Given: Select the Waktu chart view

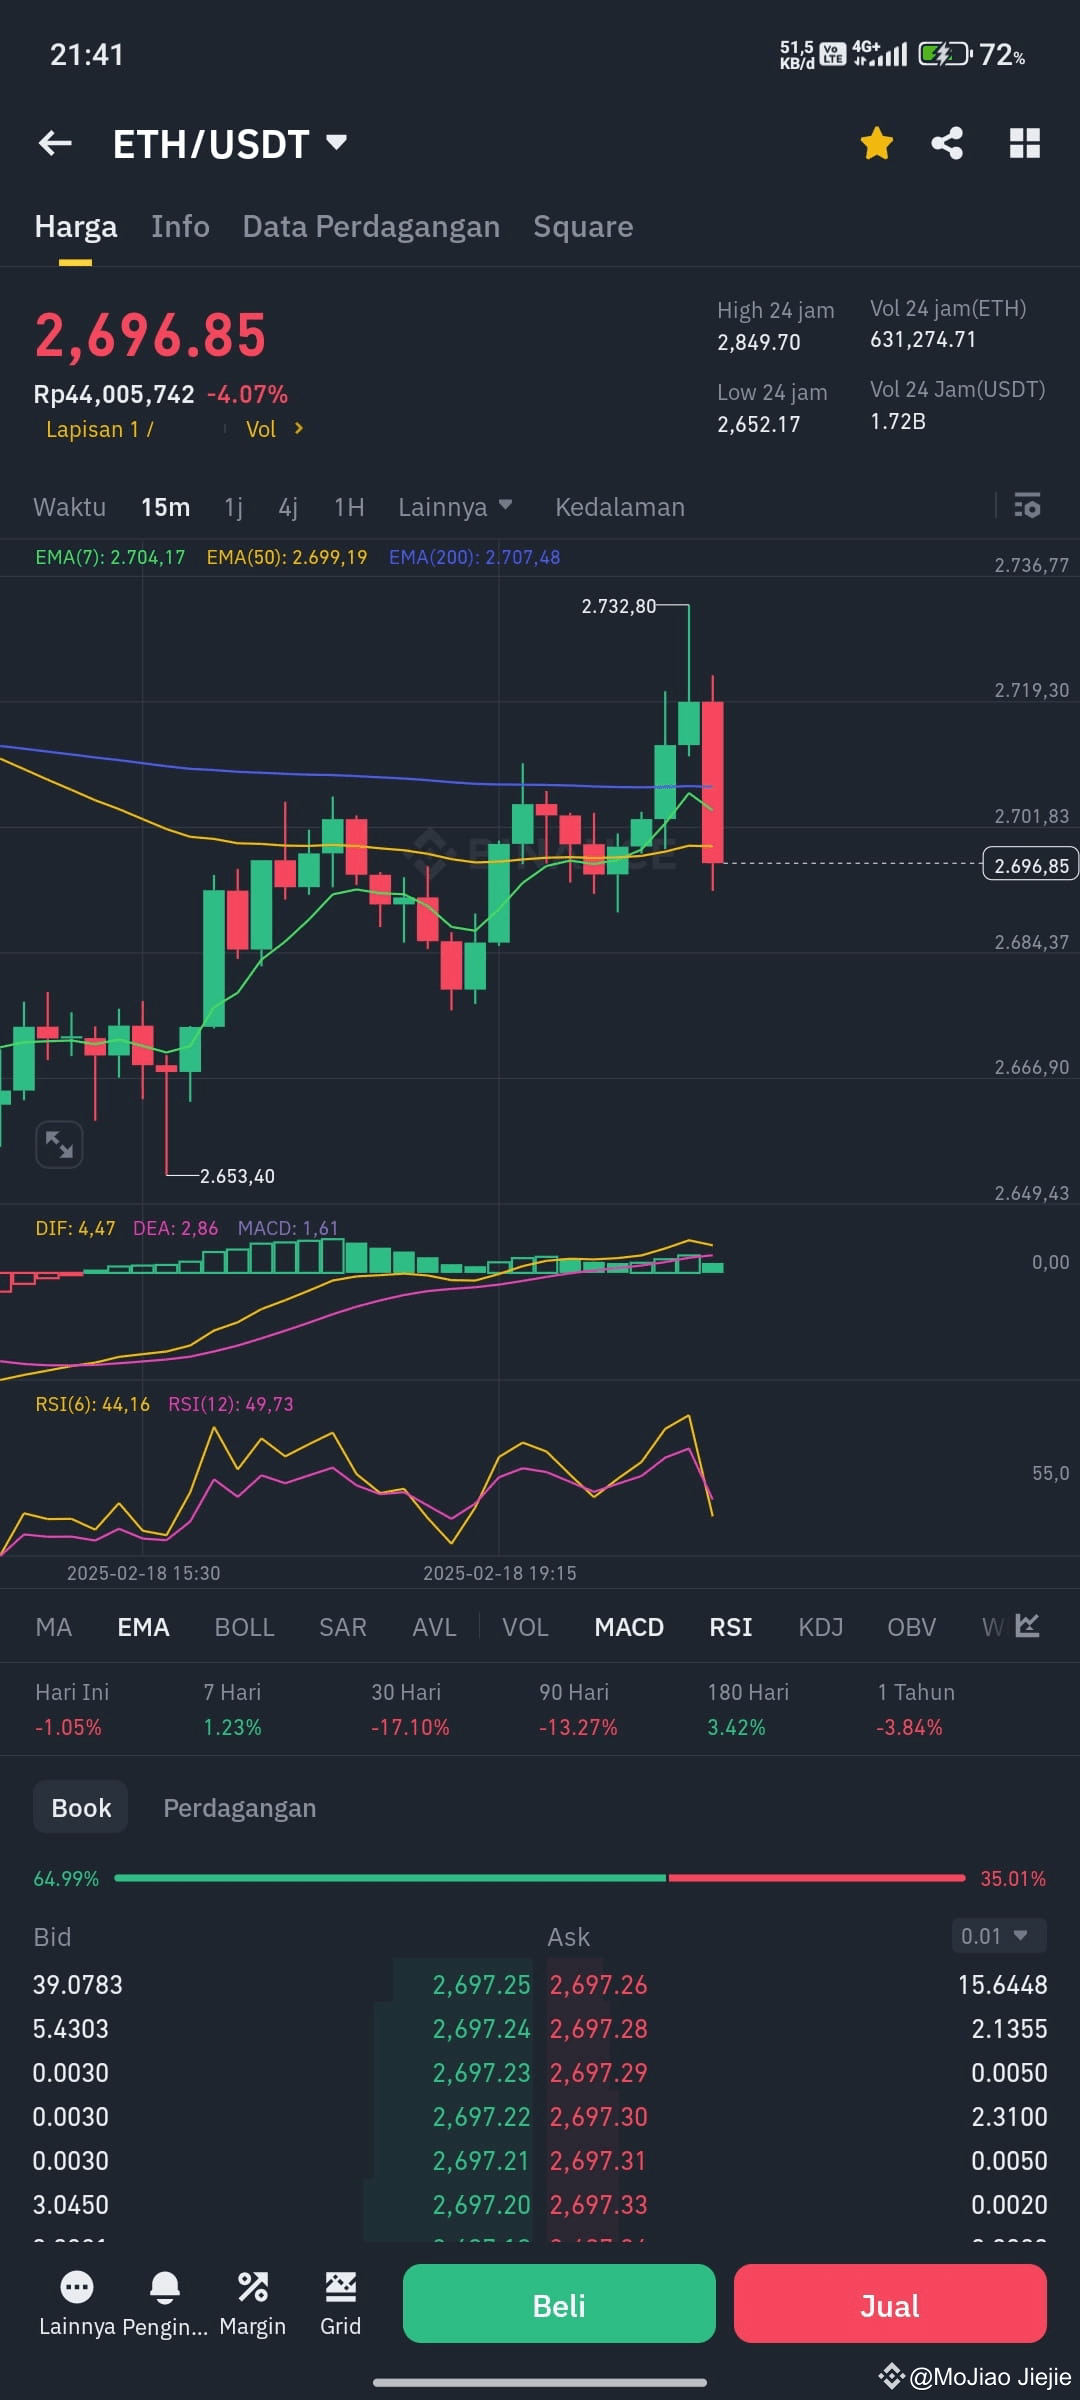Looking at the screenshot, I should click(70, 507).
